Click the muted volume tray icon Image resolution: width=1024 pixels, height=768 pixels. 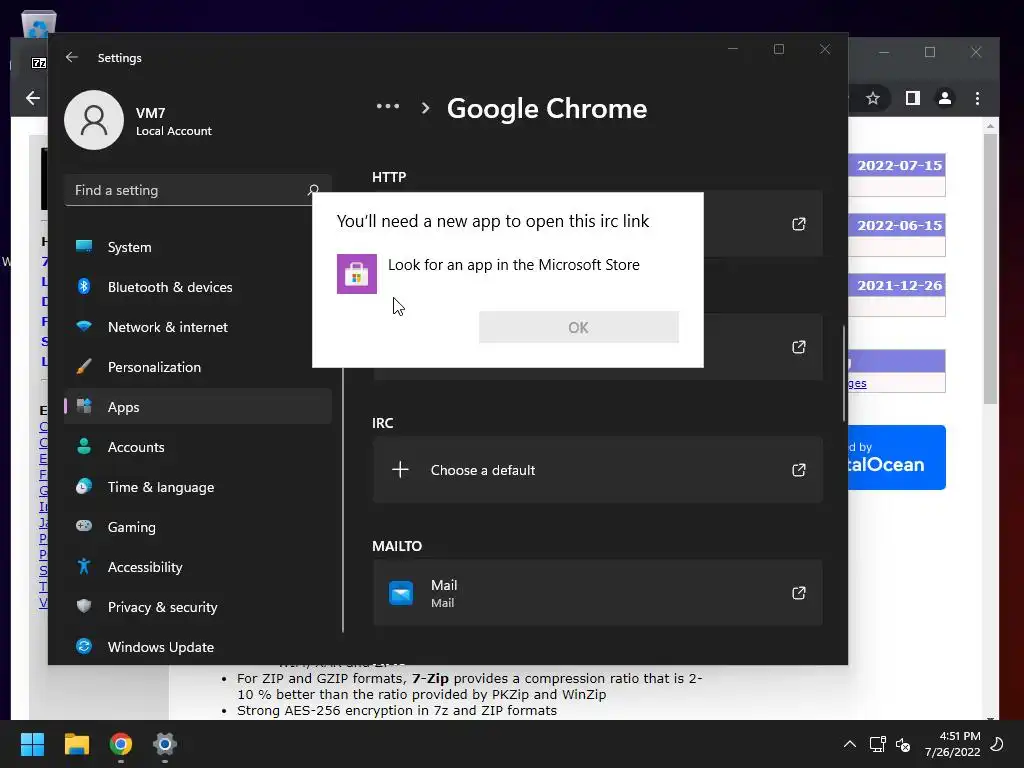903,744
